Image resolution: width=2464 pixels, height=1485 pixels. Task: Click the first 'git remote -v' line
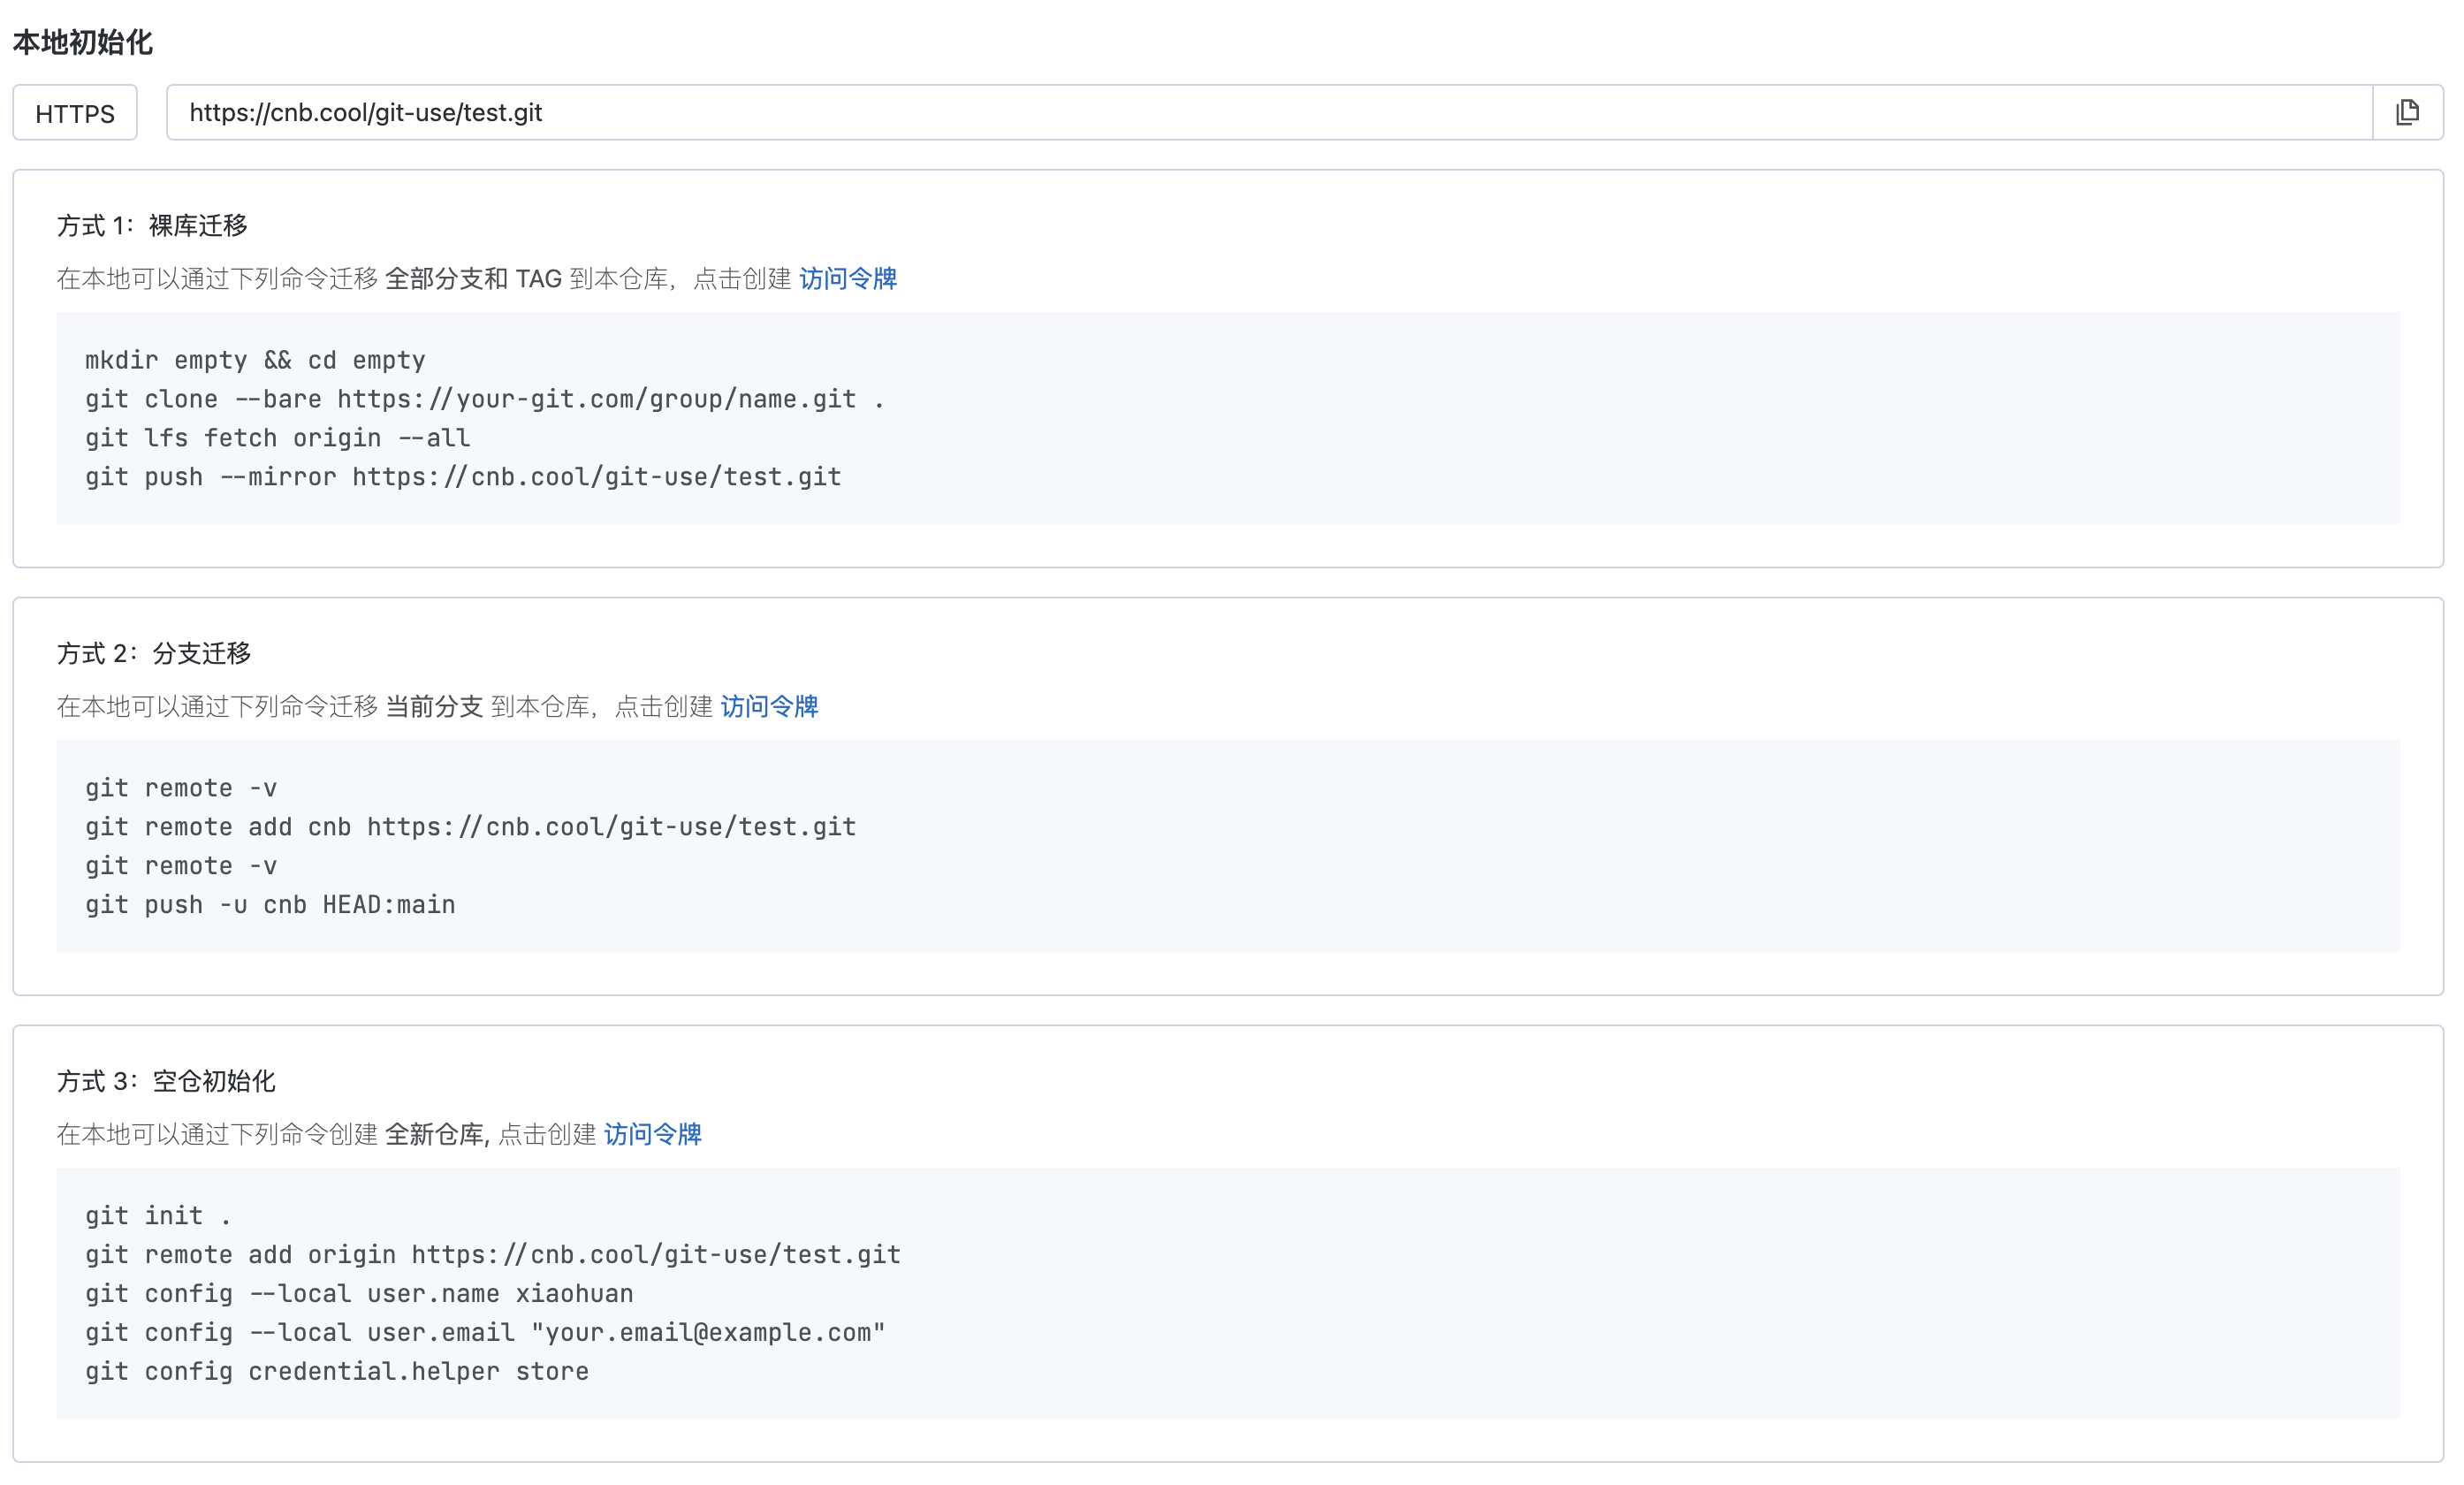click(x=181, y=788)
